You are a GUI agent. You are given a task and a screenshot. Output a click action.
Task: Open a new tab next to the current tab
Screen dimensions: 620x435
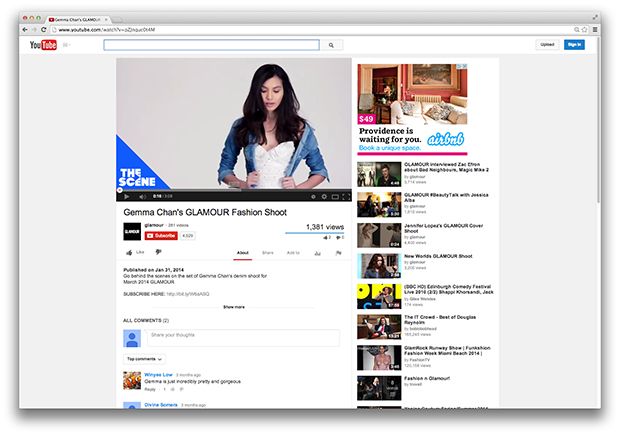coord(118,19)
